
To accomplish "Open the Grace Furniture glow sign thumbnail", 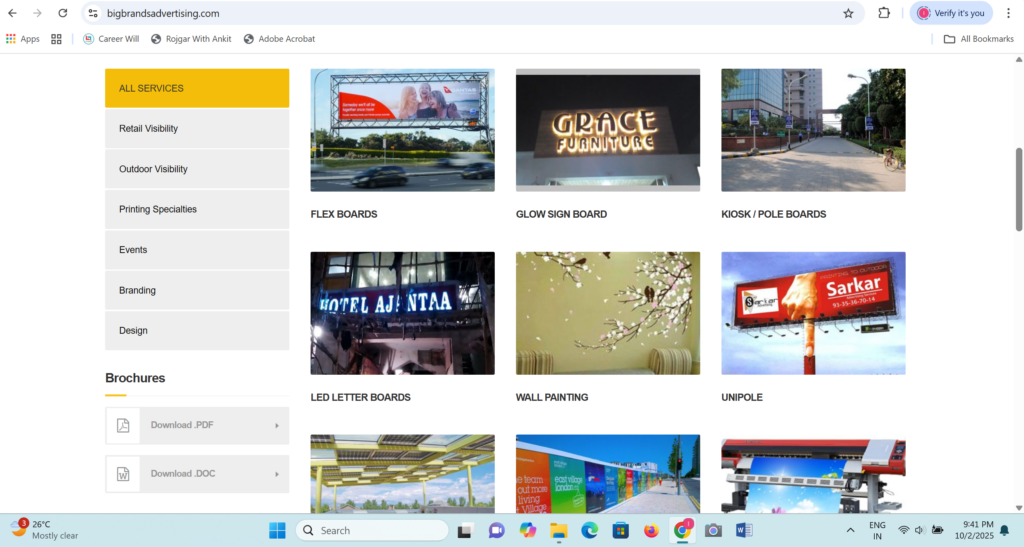I will (608, 130).
